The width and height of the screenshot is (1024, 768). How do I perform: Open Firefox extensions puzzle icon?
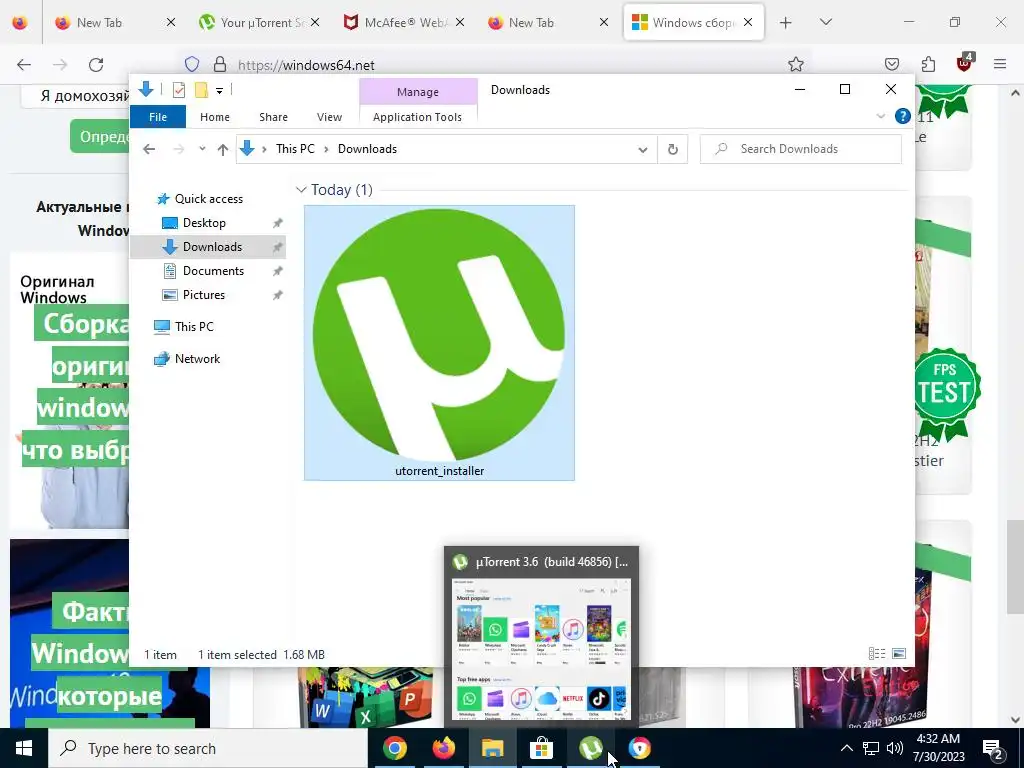[x=928, y=64]
